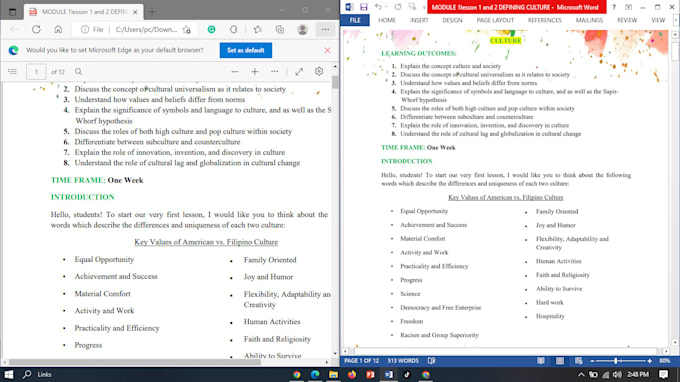Click PAGE 1 OF 12 in Word status bar
The width and height of the screenshot is (680, 382).
click(x=361, y=361)
